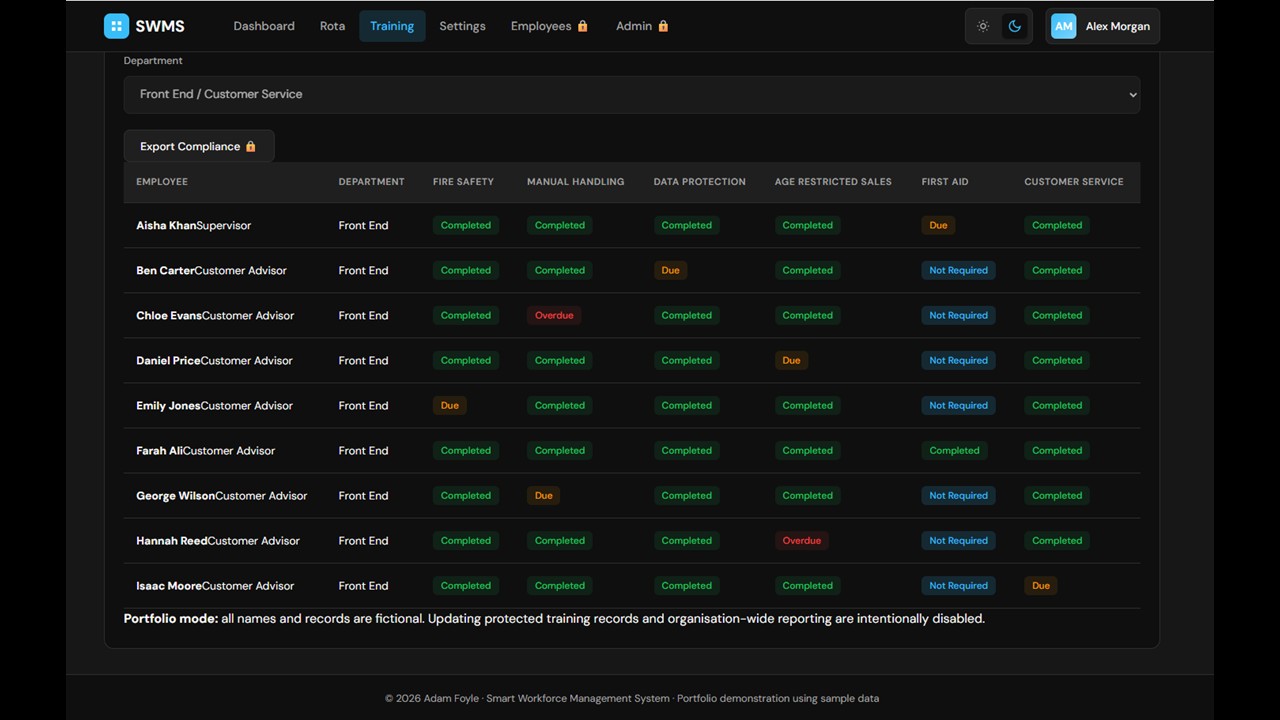Click Emily Jones' Fire Safety Due badge
This screenshot has width=1280, height=720.
pos(450,405)
